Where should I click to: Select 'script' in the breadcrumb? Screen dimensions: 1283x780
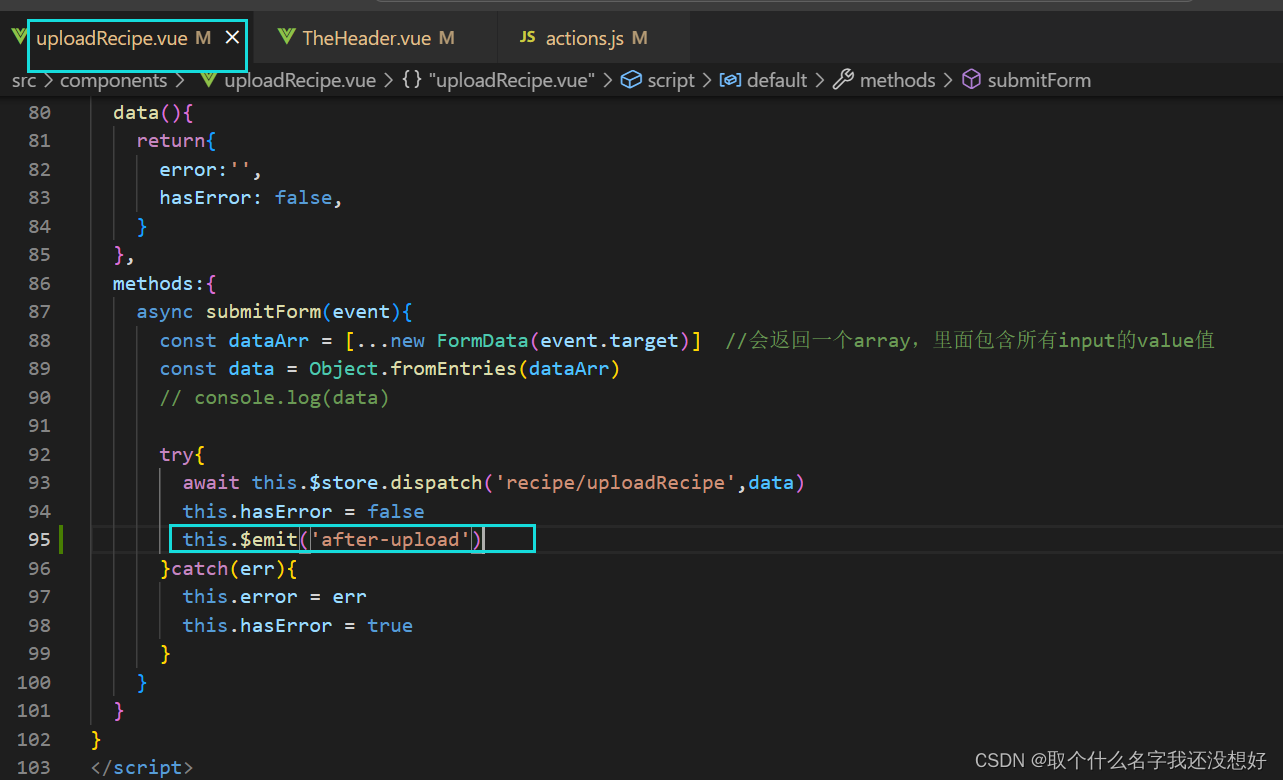670,80
